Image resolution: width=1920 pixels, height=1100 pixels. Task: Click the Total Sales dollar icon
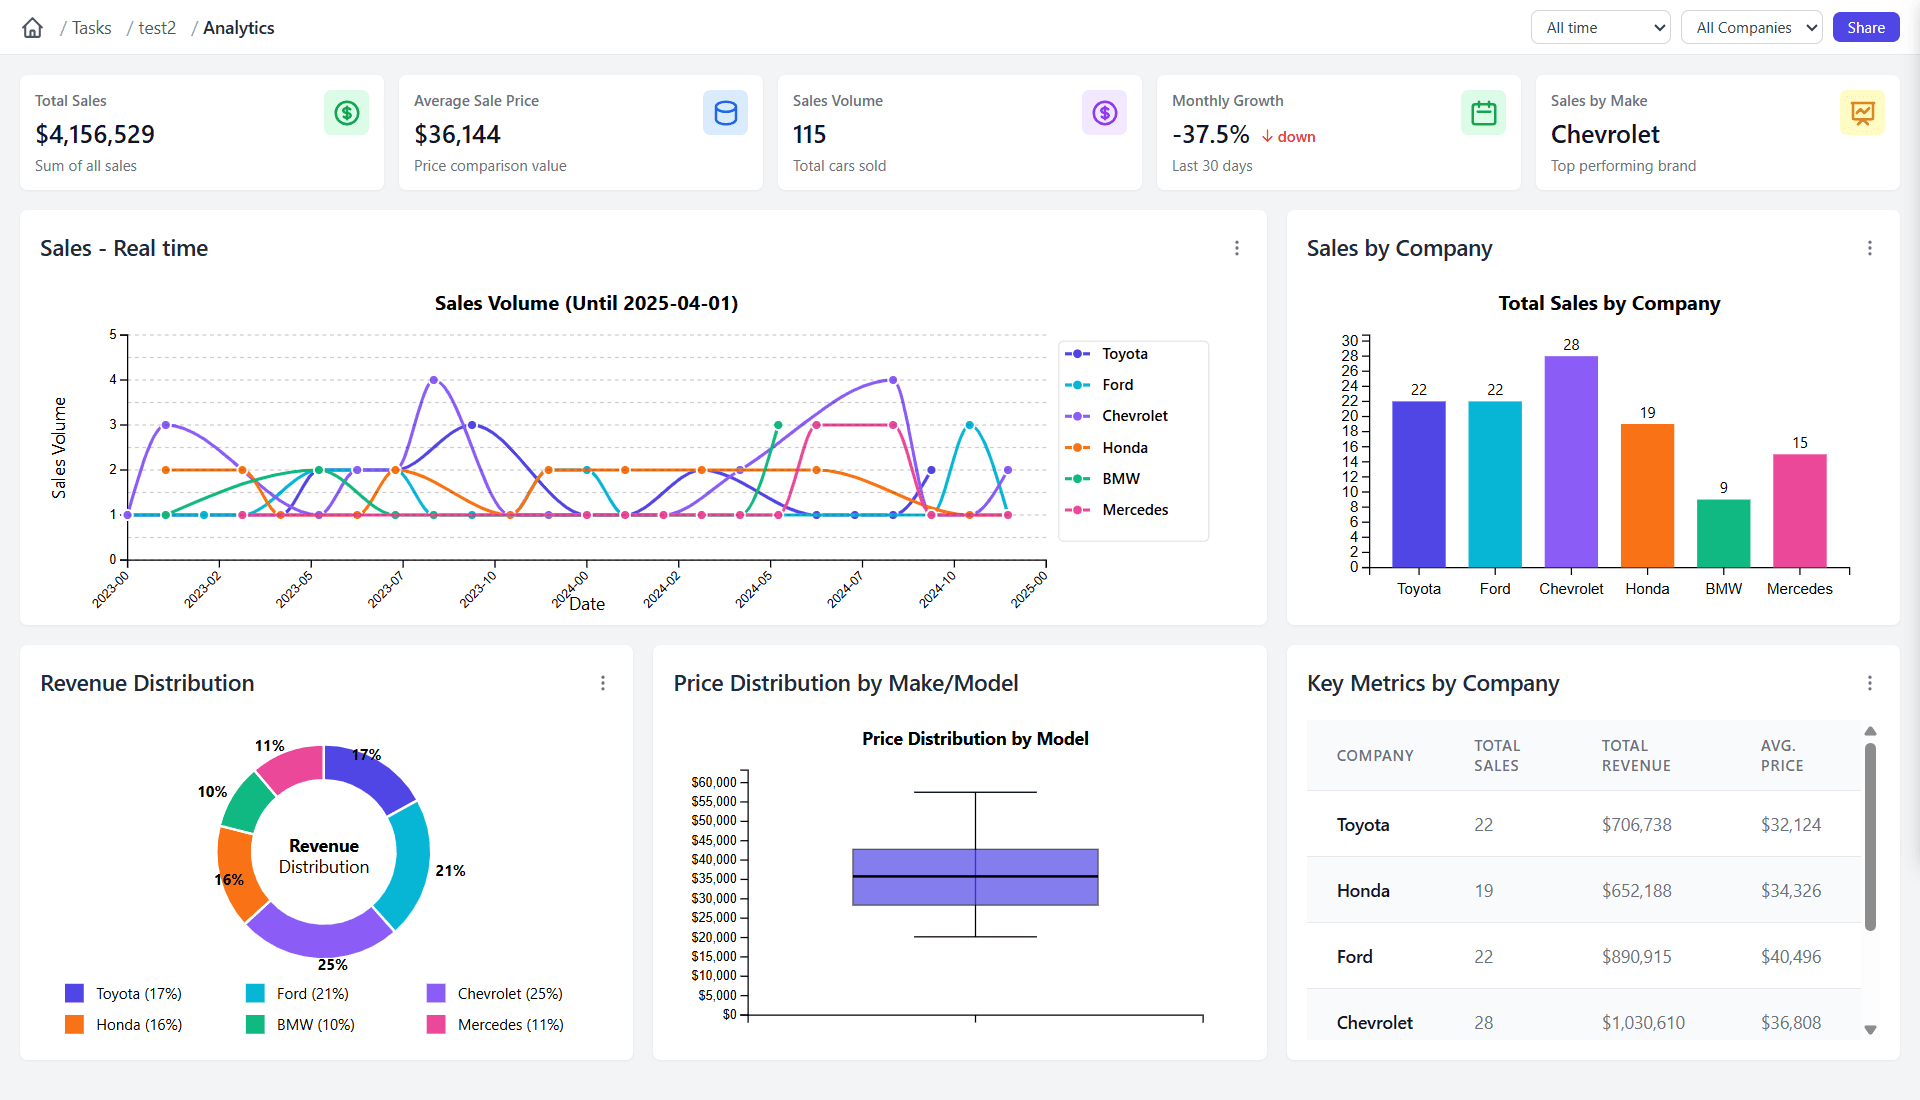pyautogui.click(x=346, y=113)
